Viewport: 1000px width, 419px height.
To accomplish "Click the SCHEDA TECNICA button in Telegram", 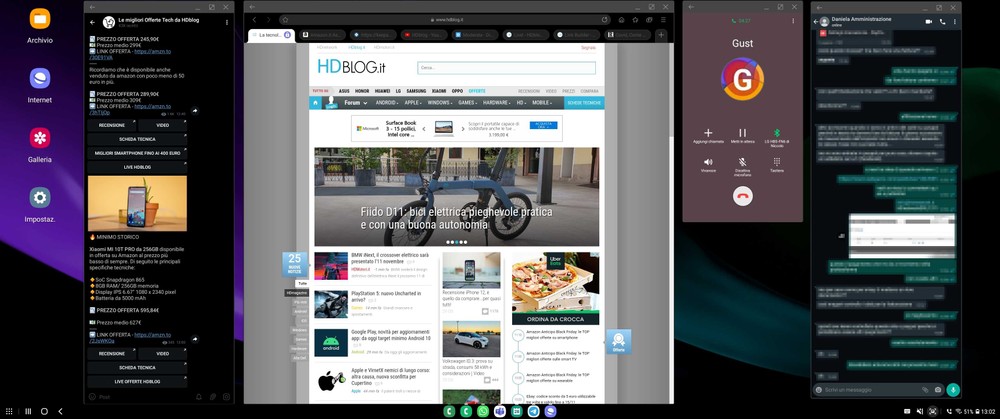I will (137, 139).
